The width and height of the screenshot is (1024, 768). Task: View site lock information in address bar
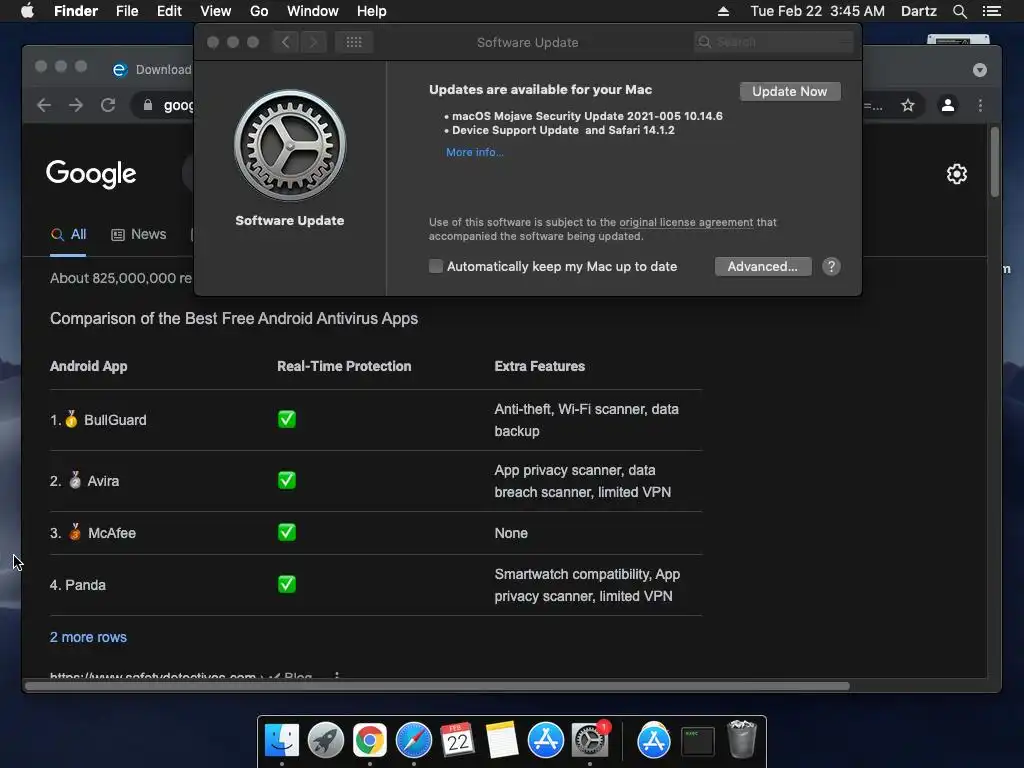tap(148, 105)
